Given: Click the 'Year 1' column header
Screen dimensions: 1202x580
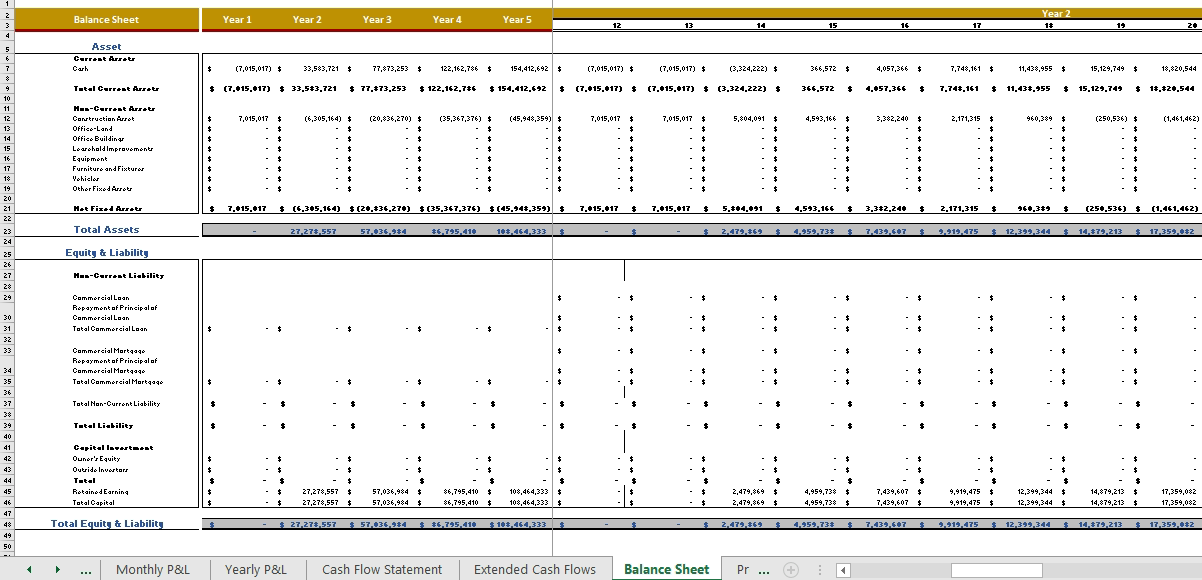Looking at the screenshot, I should click(237, 20).
